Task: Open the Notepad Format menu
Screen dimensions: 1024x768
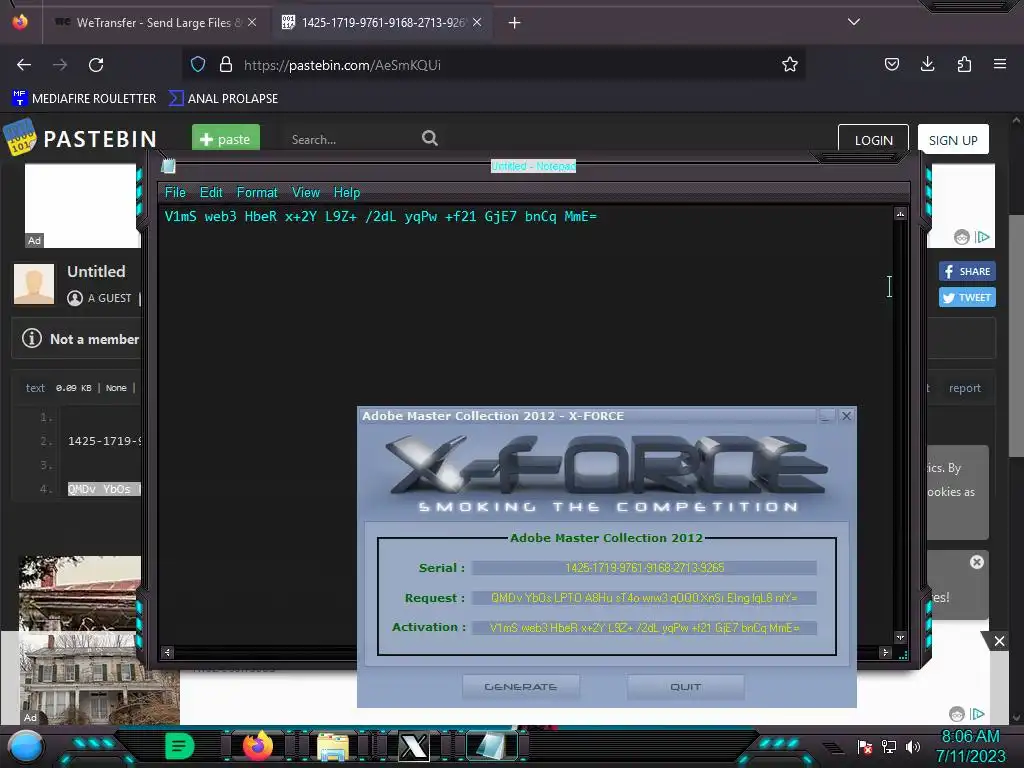Action: (257, 193)
